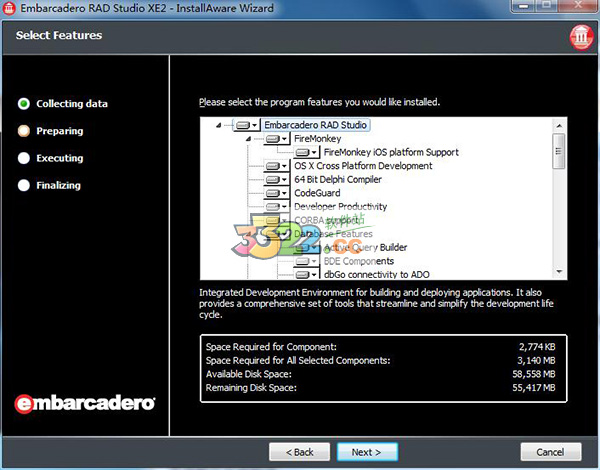Select the BDE Components item
This screenshot has height=470, width=600.
pyautogui.click(x=359, y=261)
